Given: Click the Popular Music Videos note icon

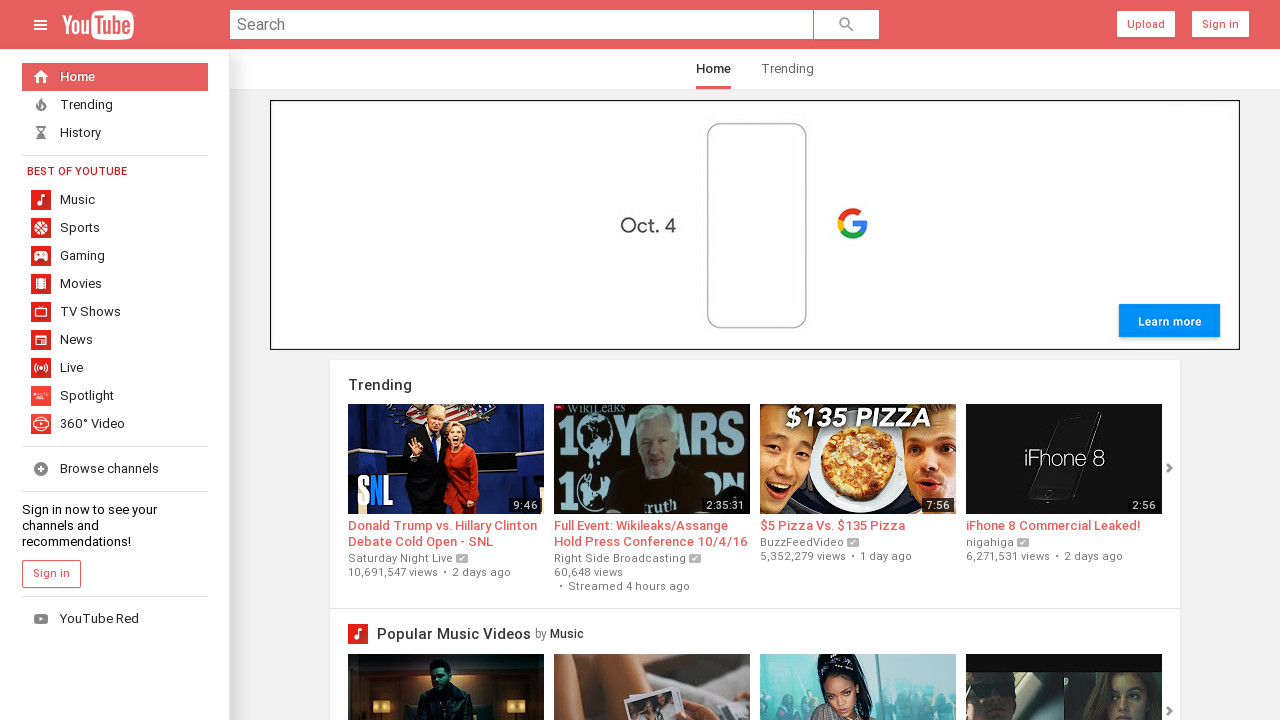Looking at the screenshot, I should [358, 634].
